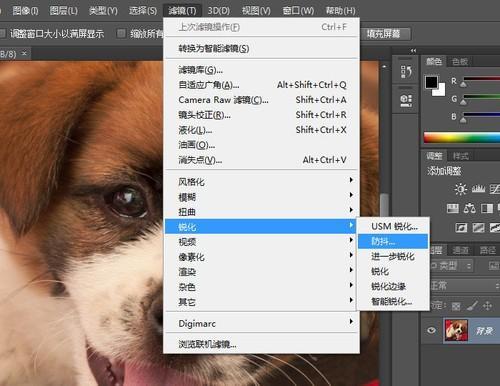Click the black foreground color swatch
This screenshot has height=386, width=500.
(431, 82)
